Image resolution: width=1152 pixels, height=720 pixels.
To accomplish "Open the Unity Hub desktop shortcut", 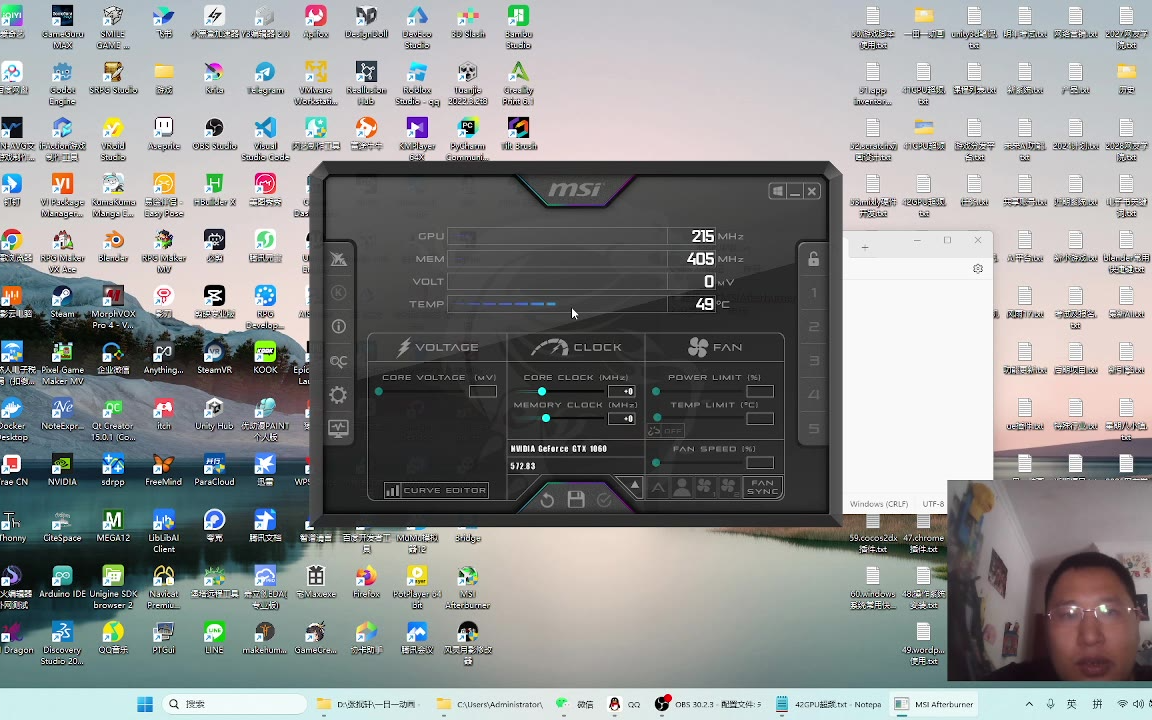I will click(x=215, y=414).
